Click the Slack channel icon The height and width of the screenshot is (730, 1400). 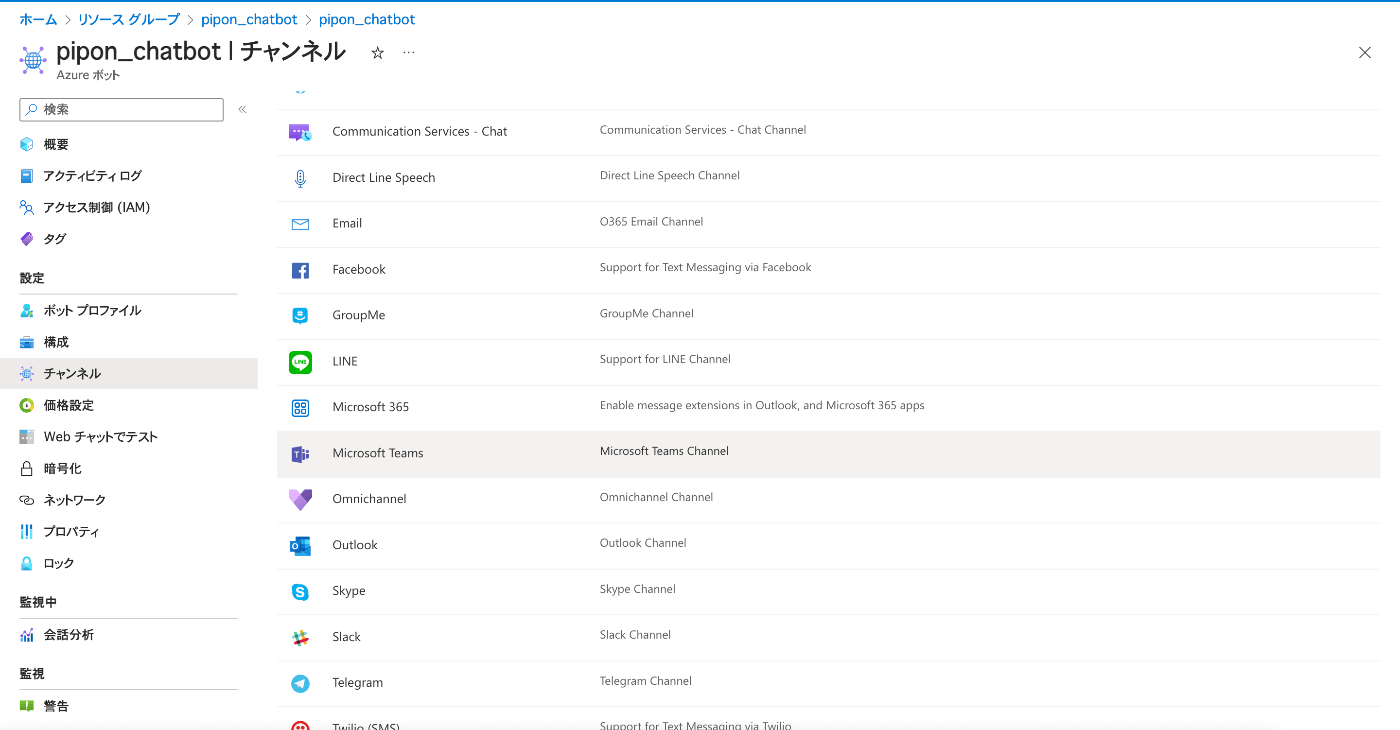click(300, 638)
